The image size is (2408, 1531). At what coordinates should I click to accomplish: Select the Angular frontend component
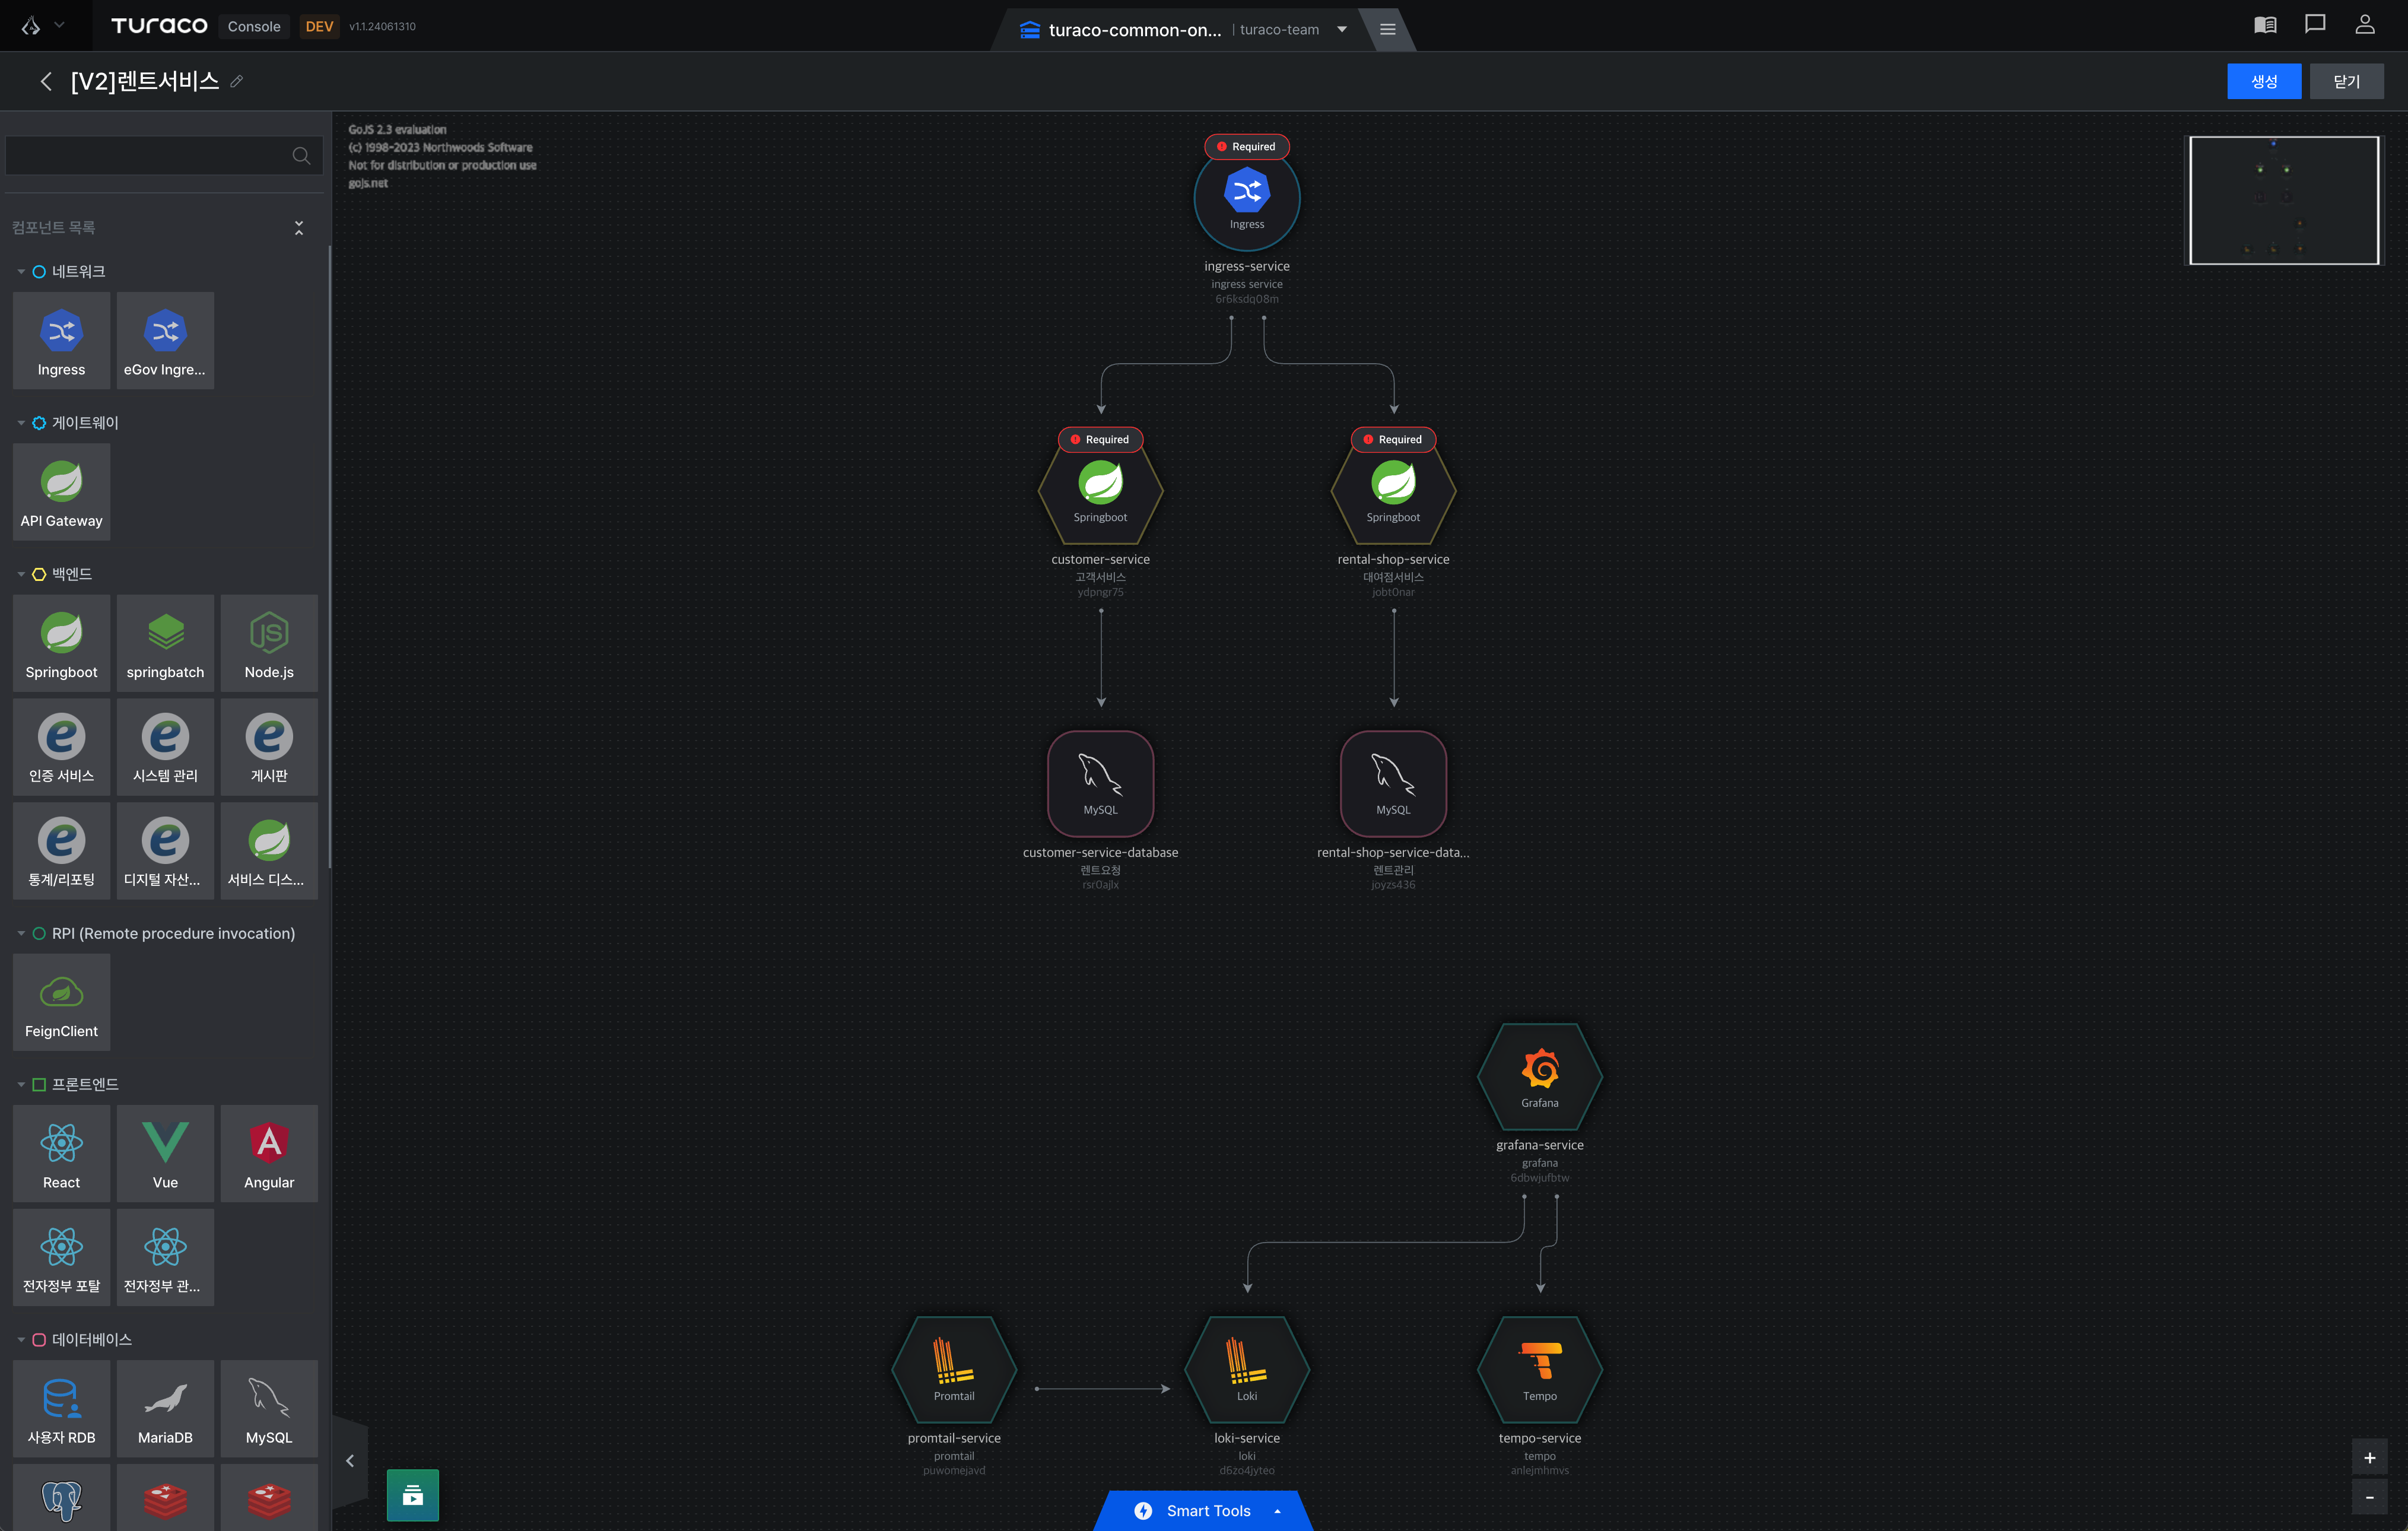[x=269, y=1153]
